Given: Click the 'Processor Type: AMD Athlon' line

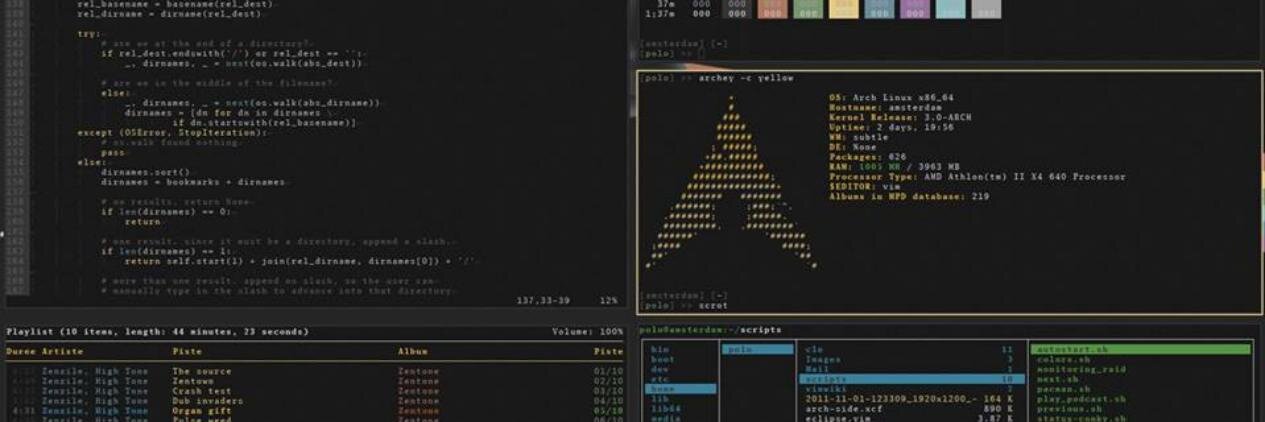Looking at the screenshot, I should tap(977, 177).
